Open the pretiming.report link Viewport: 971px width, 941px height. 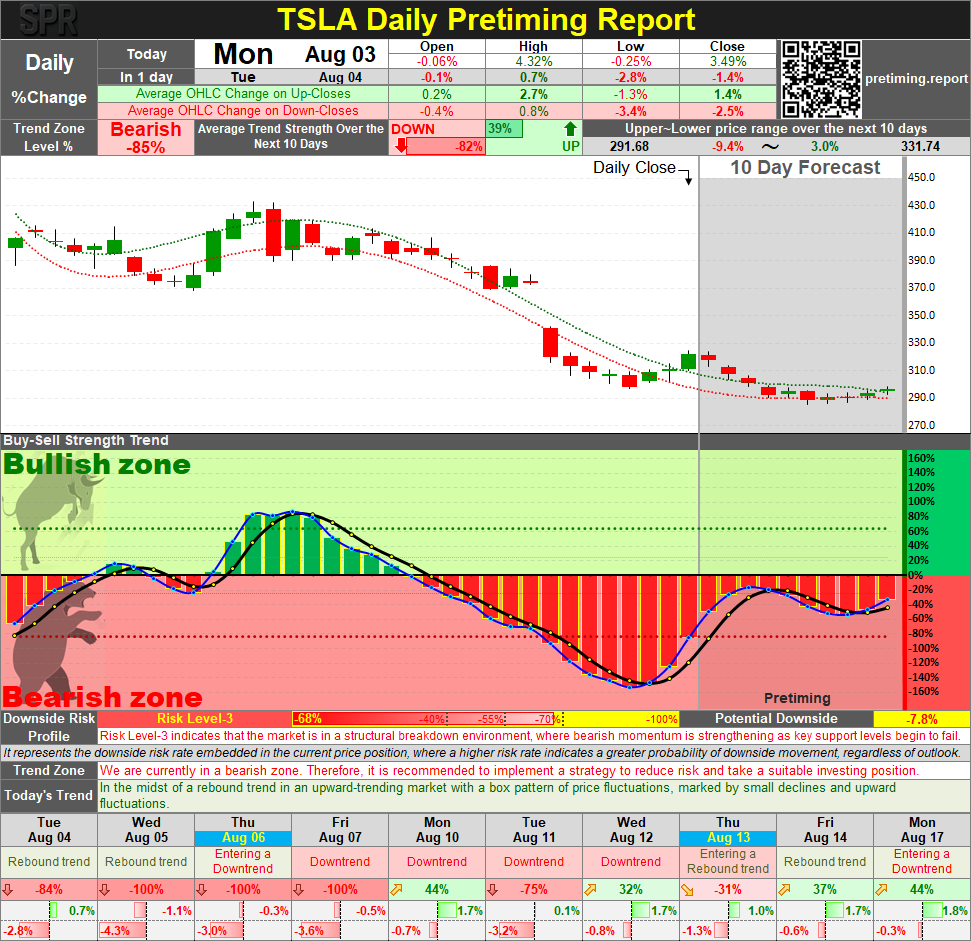916,79
